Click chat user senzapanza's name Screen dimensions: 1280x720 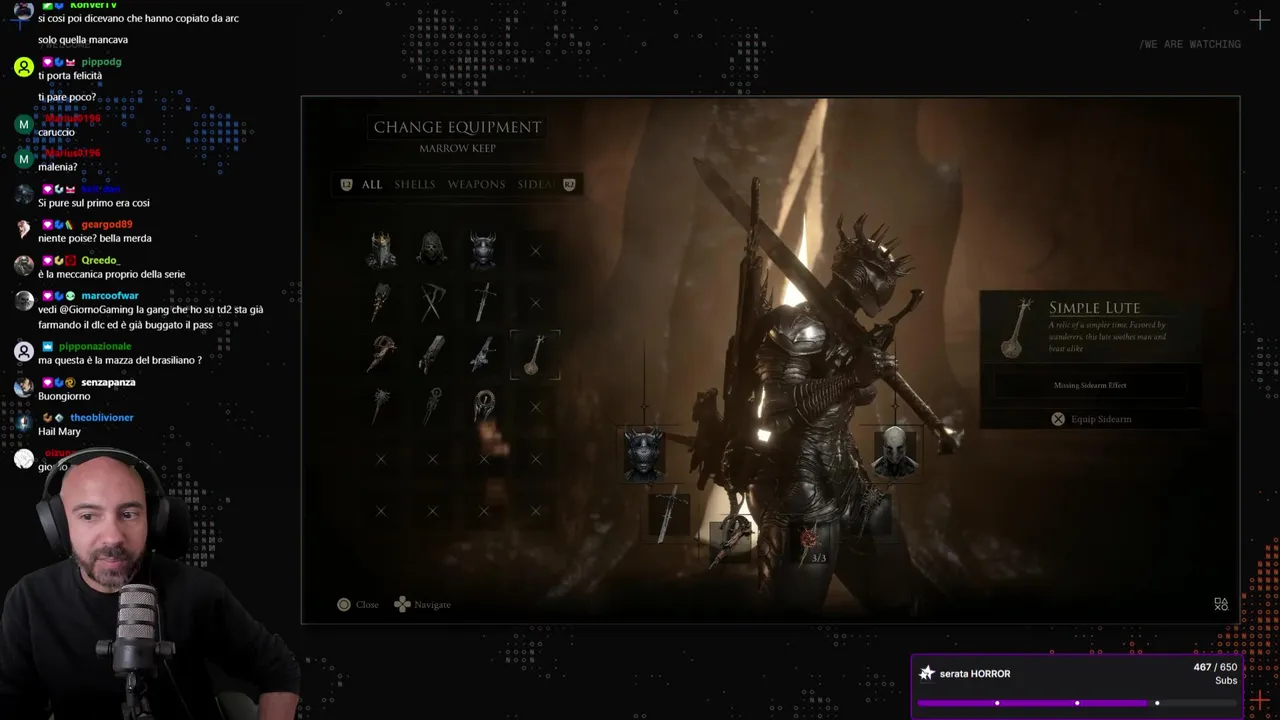(x=108, y=382)
